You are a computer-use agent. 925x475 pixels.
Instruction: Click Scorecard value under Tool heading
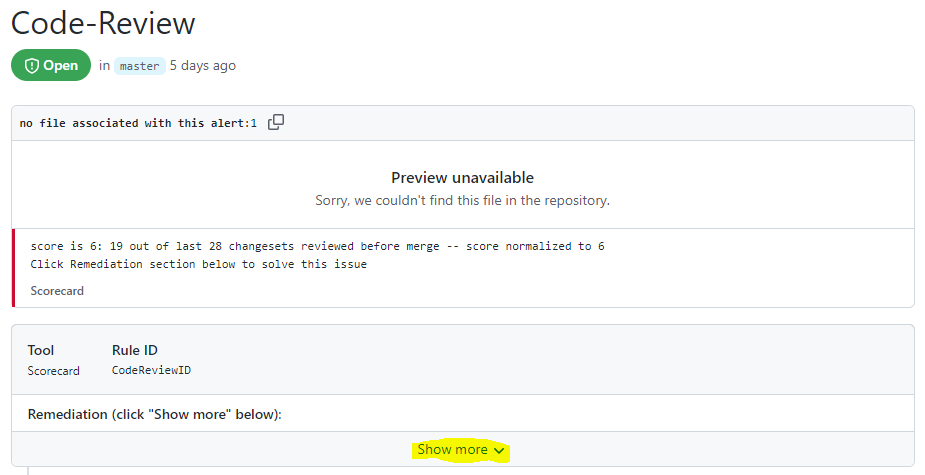pos(53,371)
